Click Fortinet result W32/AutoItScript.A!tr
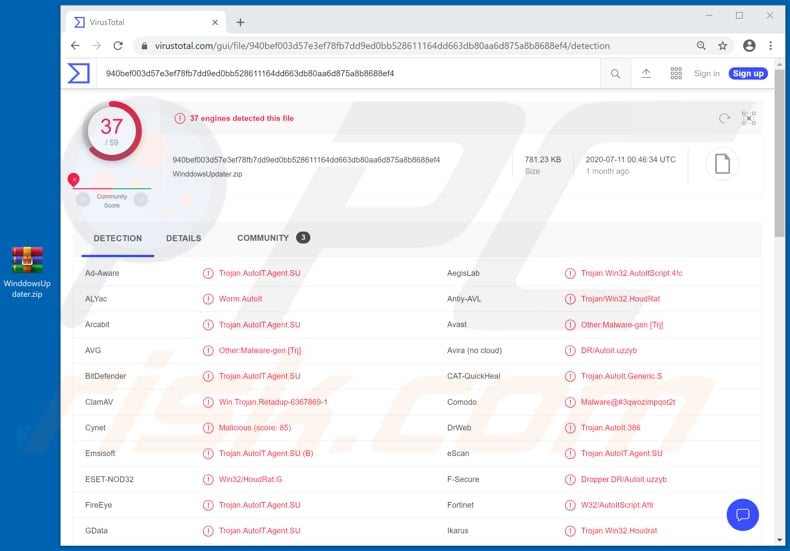 coord(617,505)
